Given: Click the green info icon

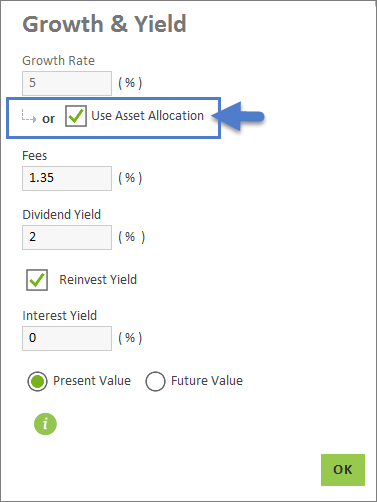Looking at the screenshot, I should (x=45, y=424).
